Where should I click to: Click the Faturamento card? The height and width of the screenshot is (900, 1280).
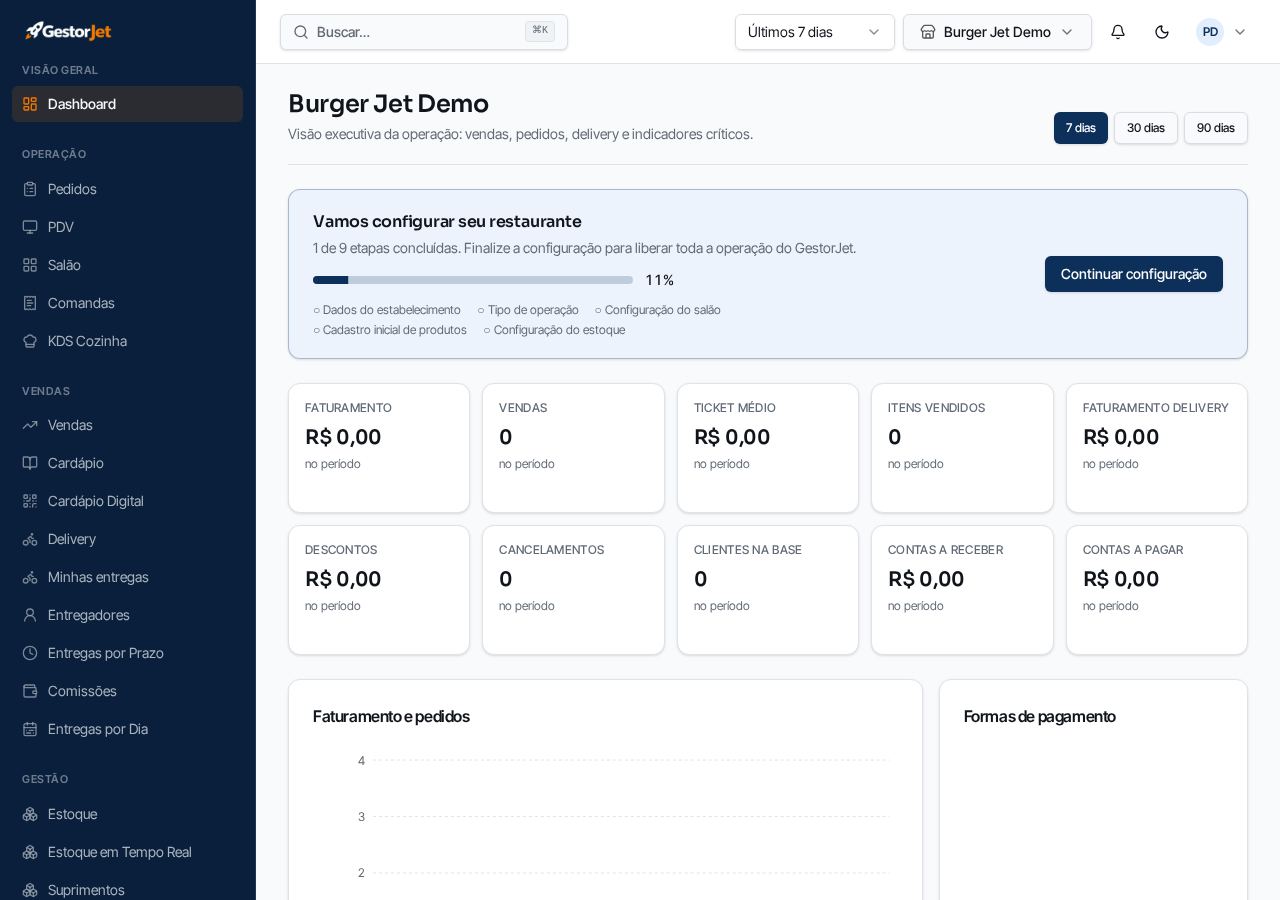(x=379, y=448)
